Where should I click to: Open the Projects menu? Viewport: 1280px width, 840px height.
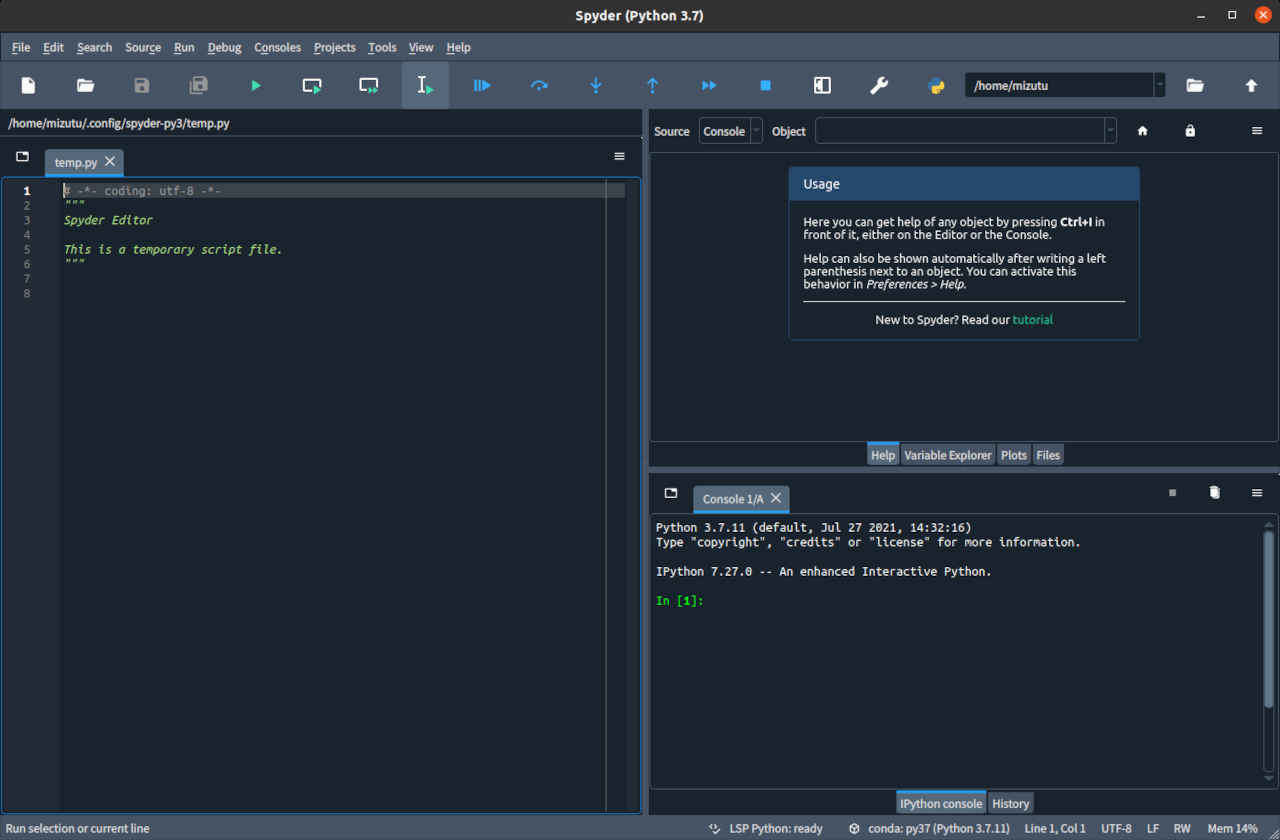point(335,47)
